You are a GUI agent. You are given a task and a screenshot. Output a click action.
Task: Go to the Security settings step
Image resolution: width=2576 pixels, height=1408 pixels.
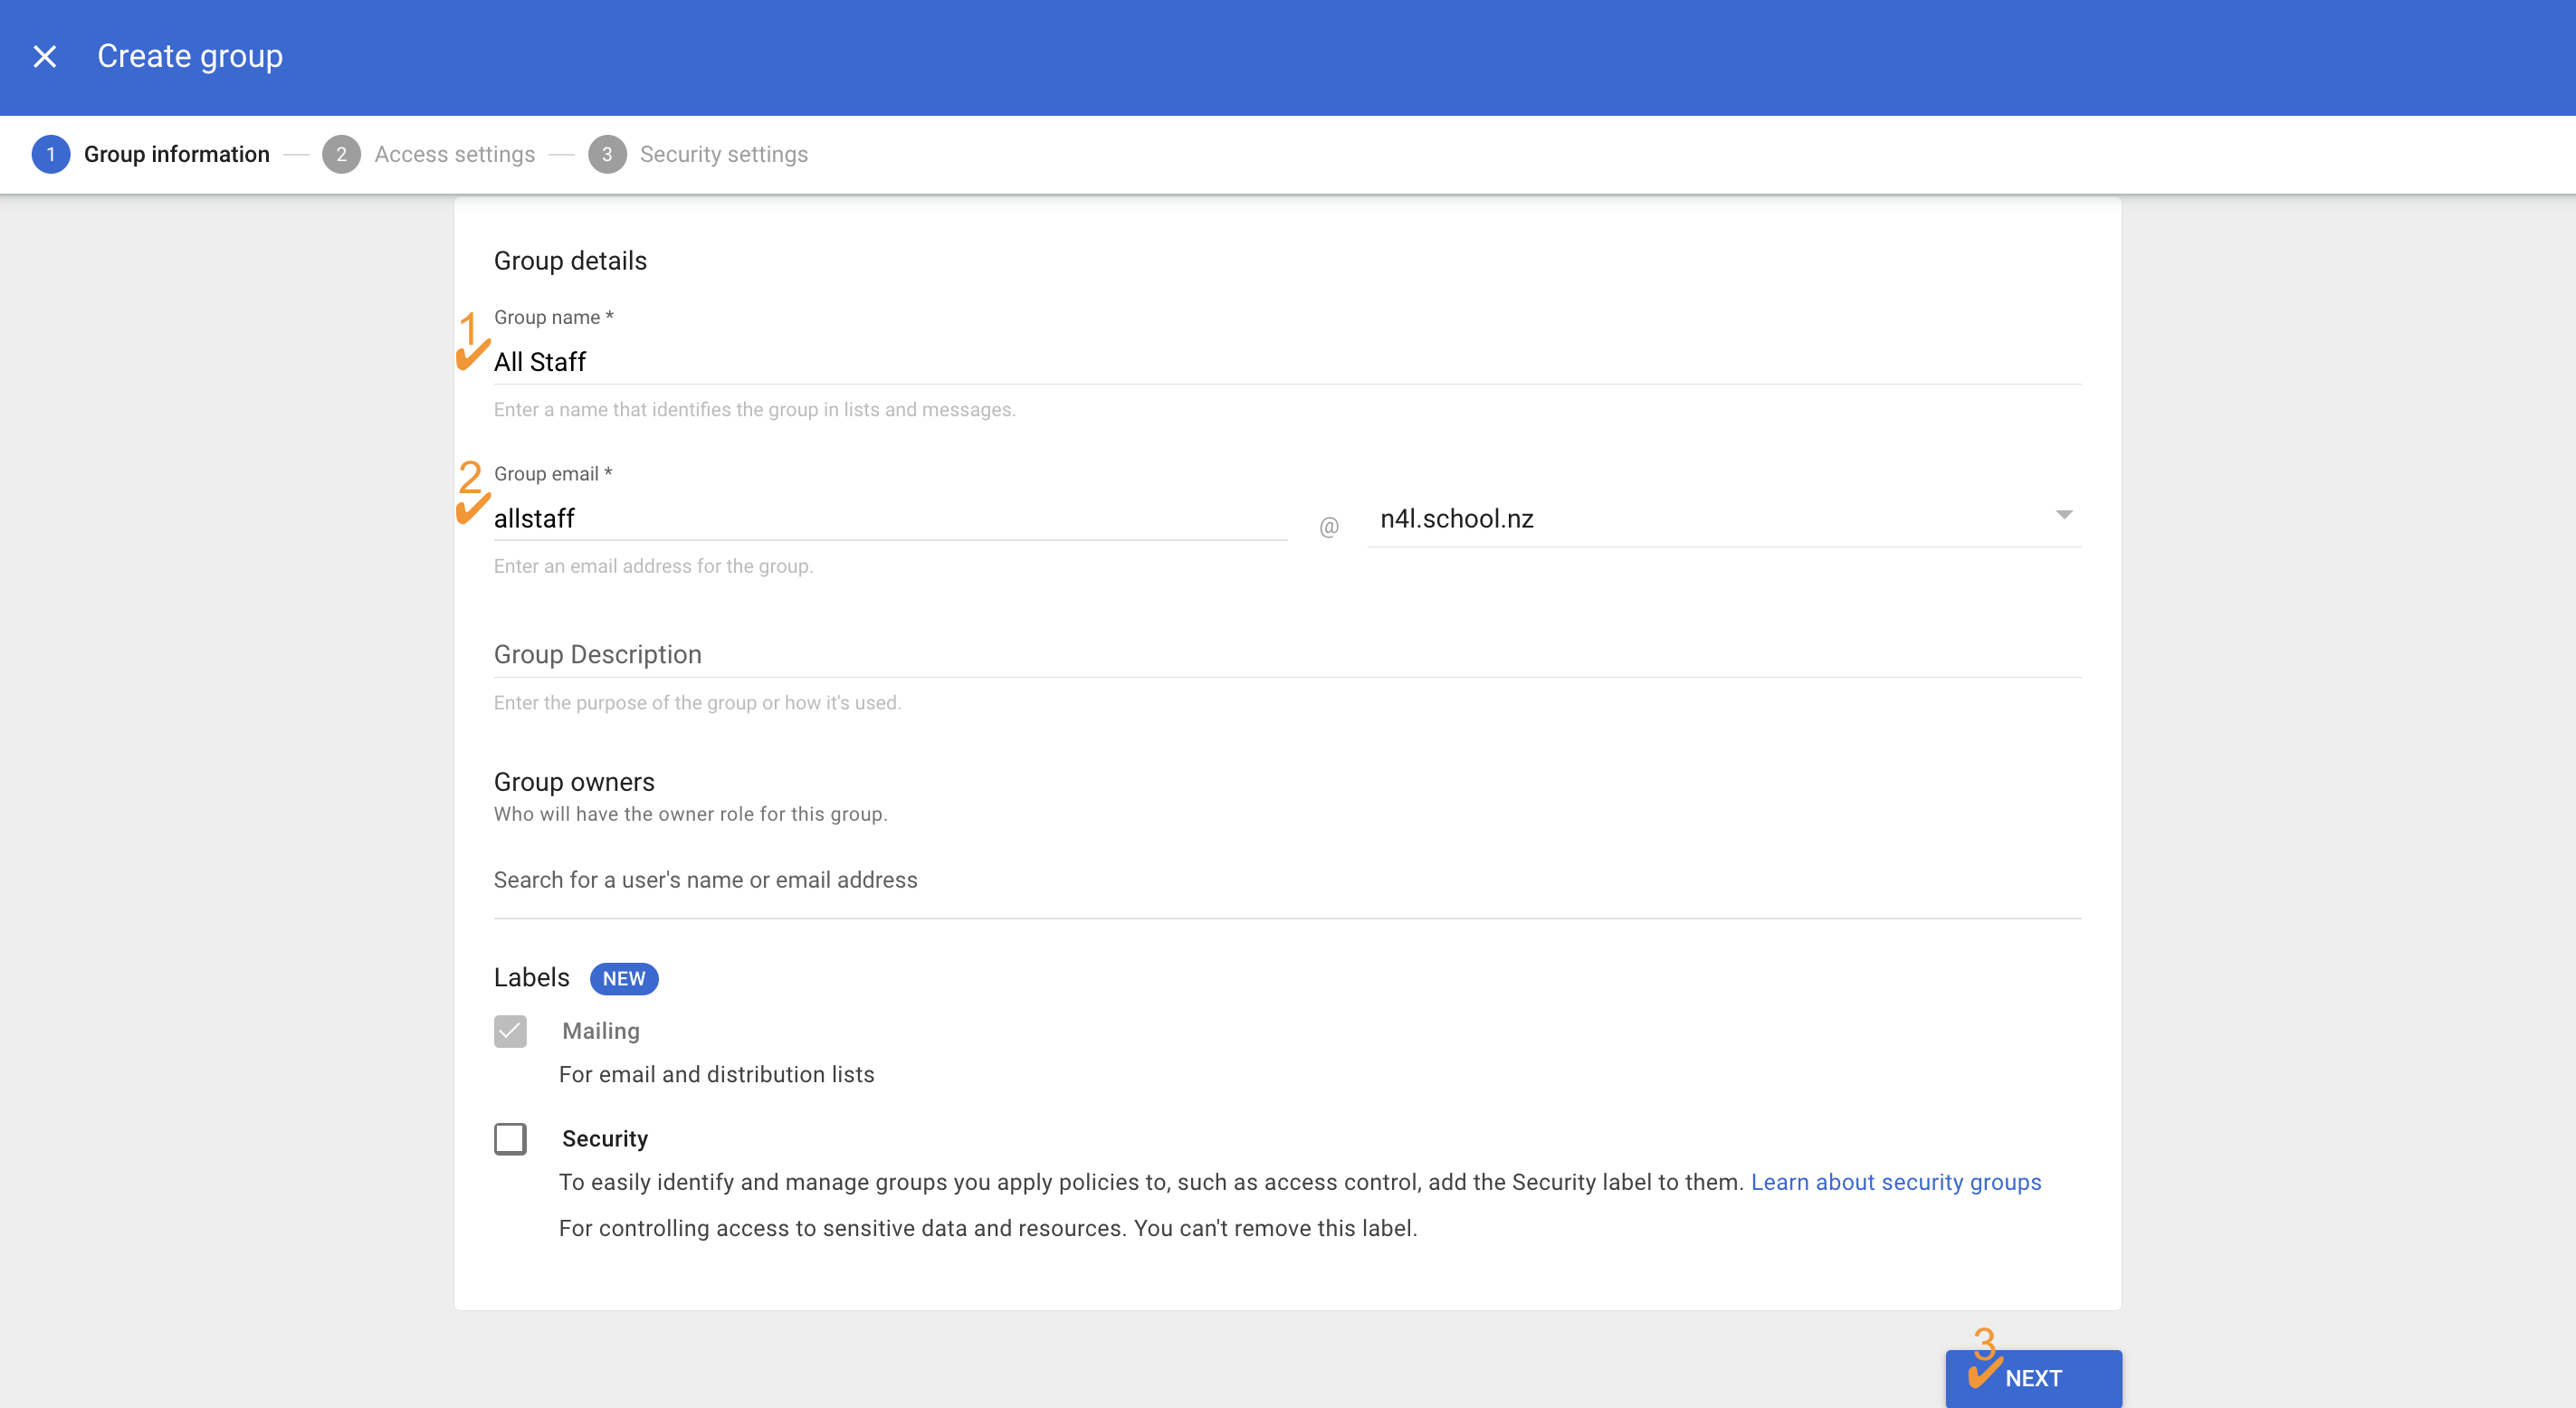pyautogui.click(x=723, y=154)
